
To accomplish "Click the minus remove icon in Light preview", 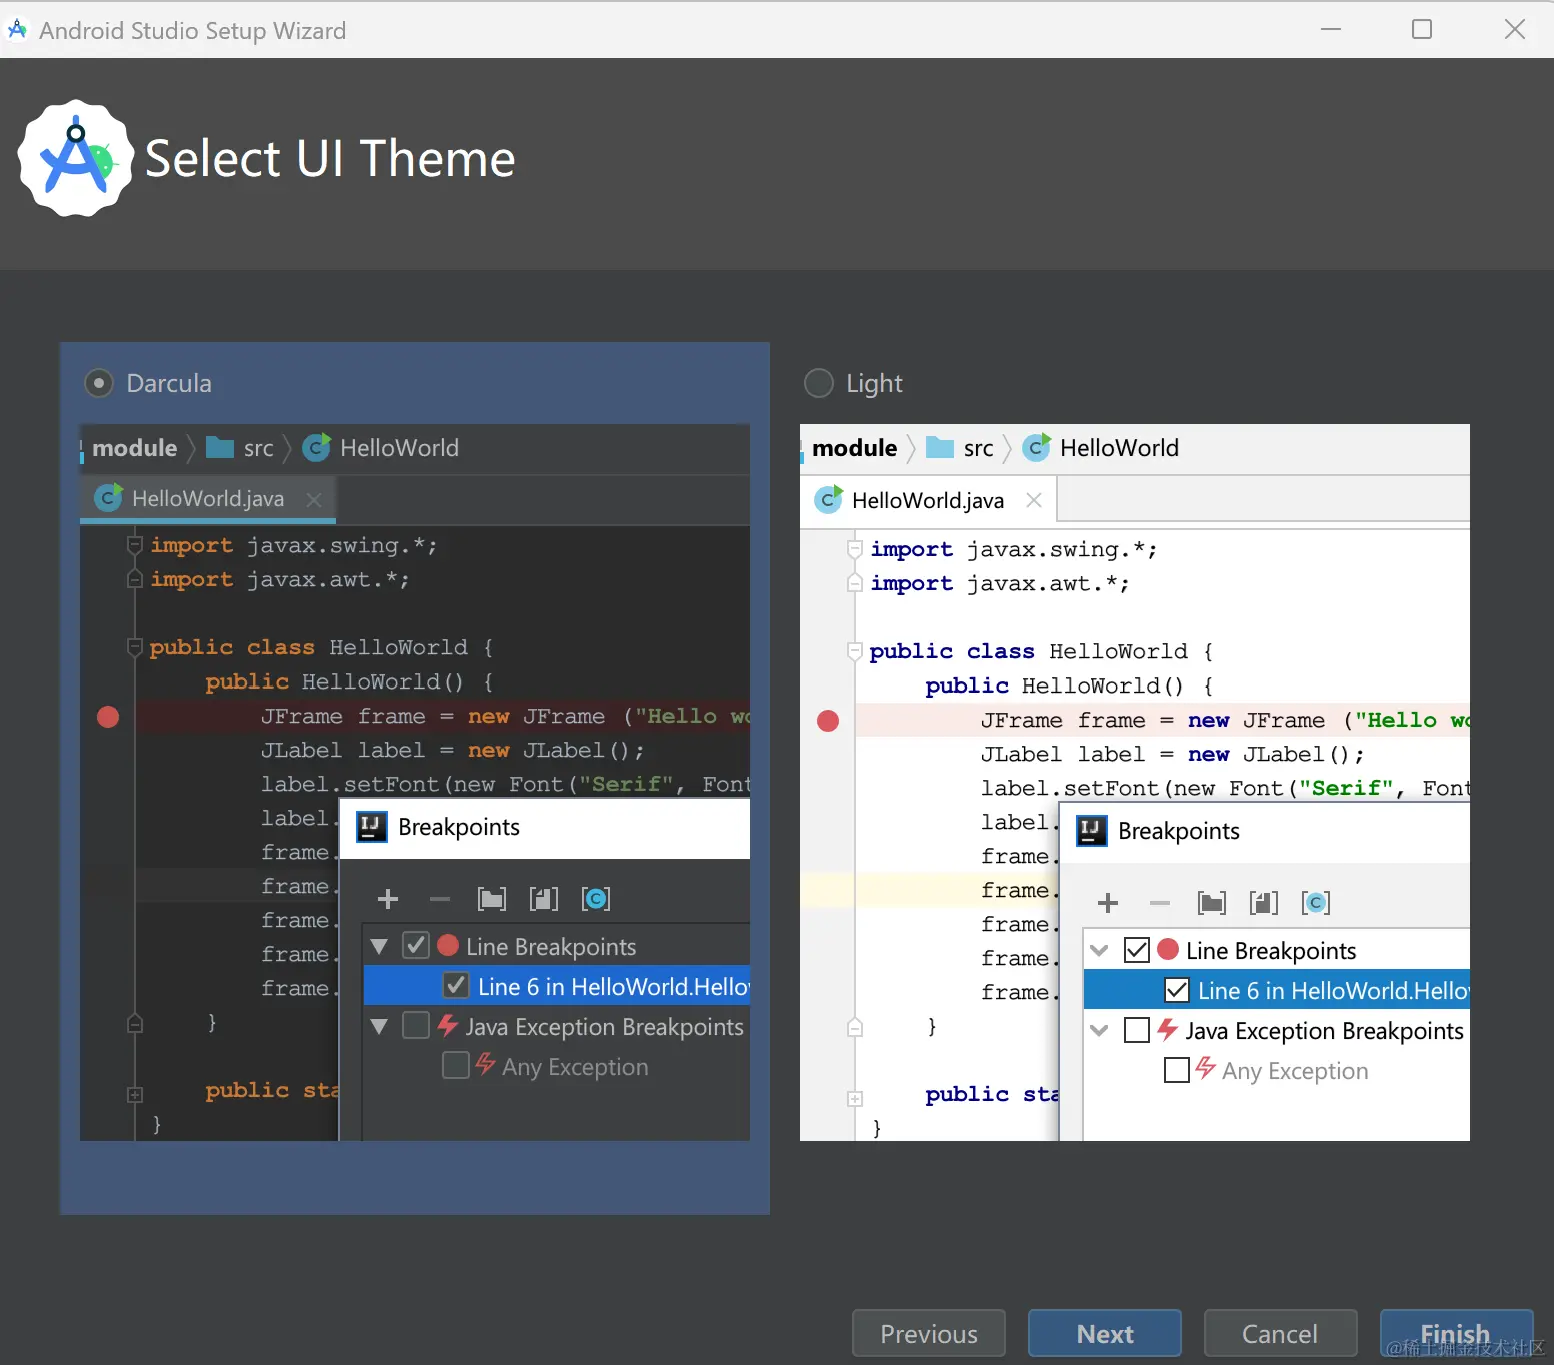I will coord(1160,903).
